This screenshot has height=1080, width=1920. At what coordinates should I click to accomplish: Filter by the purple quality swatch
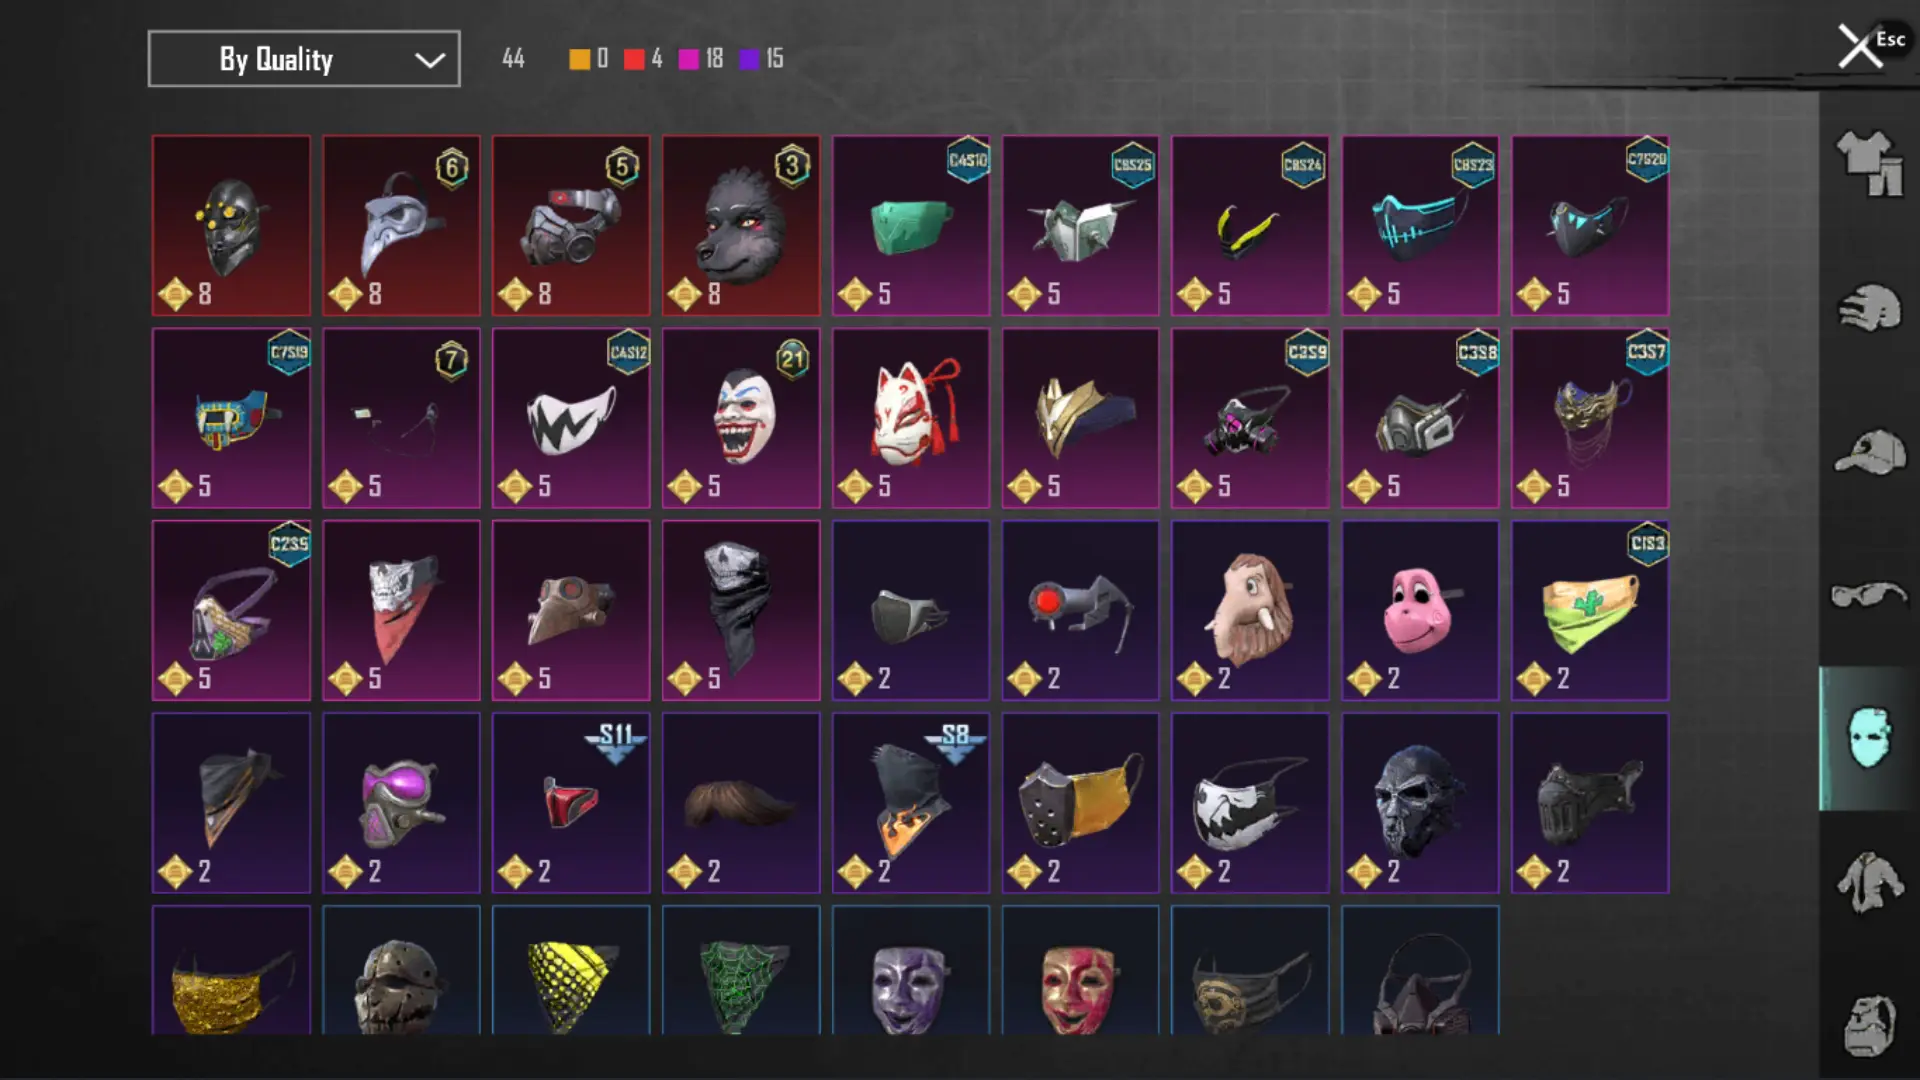(x=750, y=59)
